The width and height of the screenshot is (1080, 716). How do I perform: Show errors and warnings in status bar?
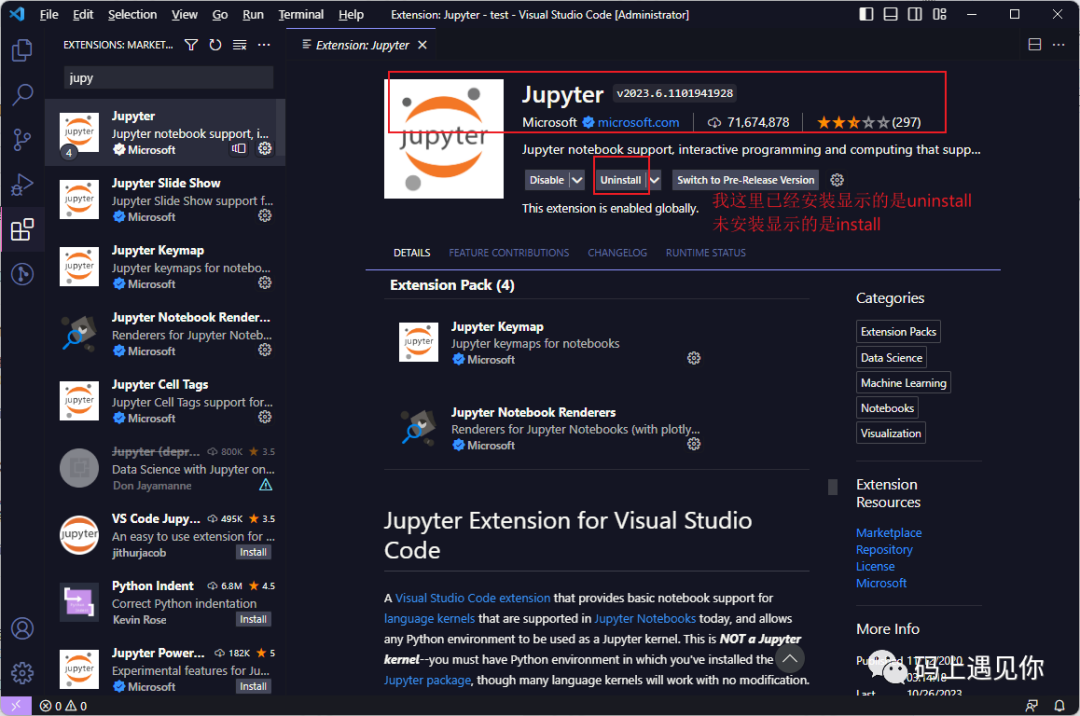[x=63, y=706]
